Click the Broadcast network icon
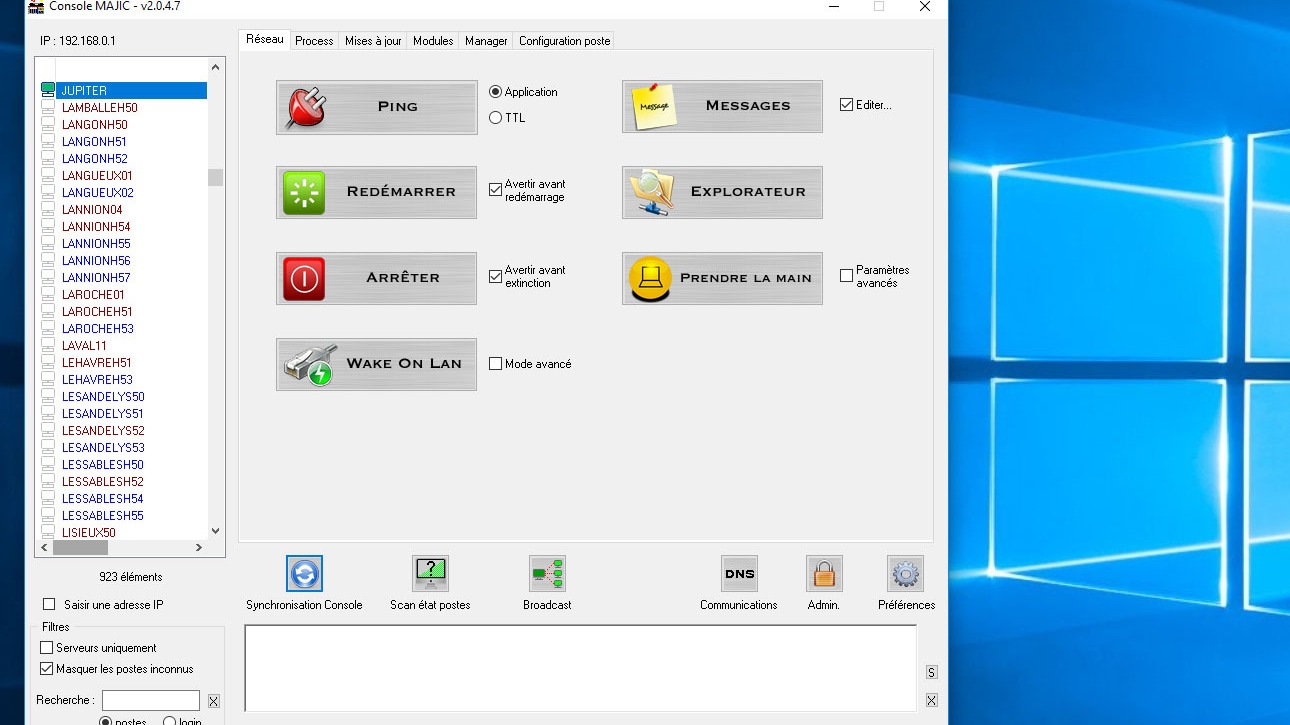Image resolution: width=1290 pixels, height=725 pixels. click(547, 574)
